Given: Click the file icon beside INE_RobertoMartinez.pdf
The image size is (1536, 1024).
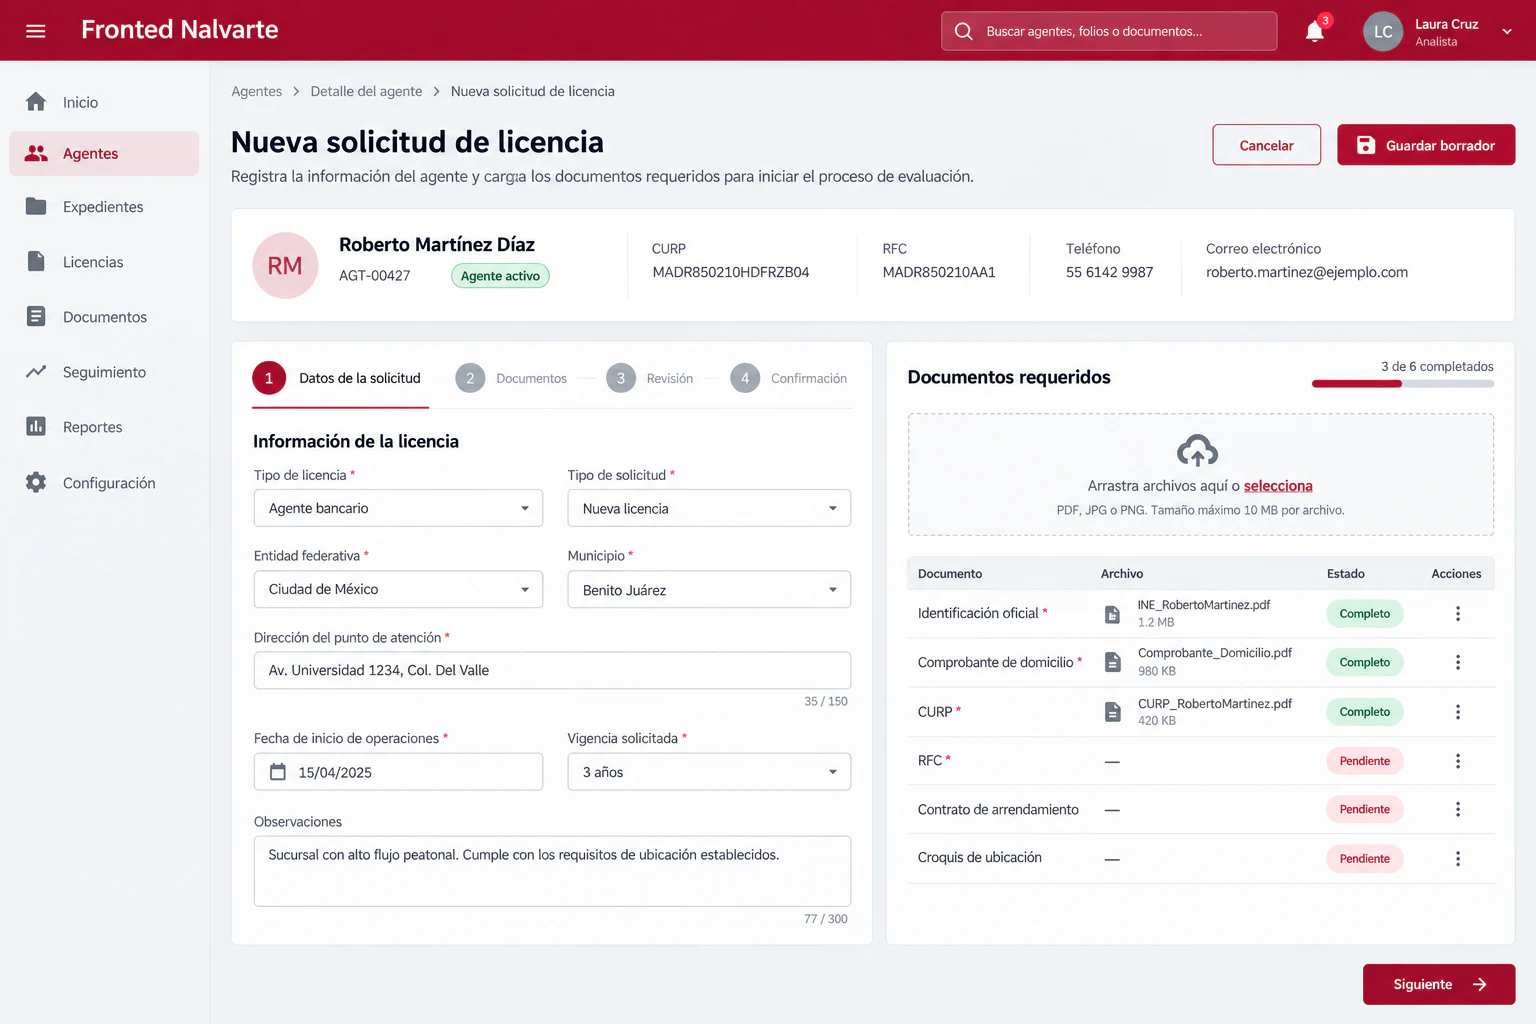Looking at the screenshot, I should coord(1112,614).
